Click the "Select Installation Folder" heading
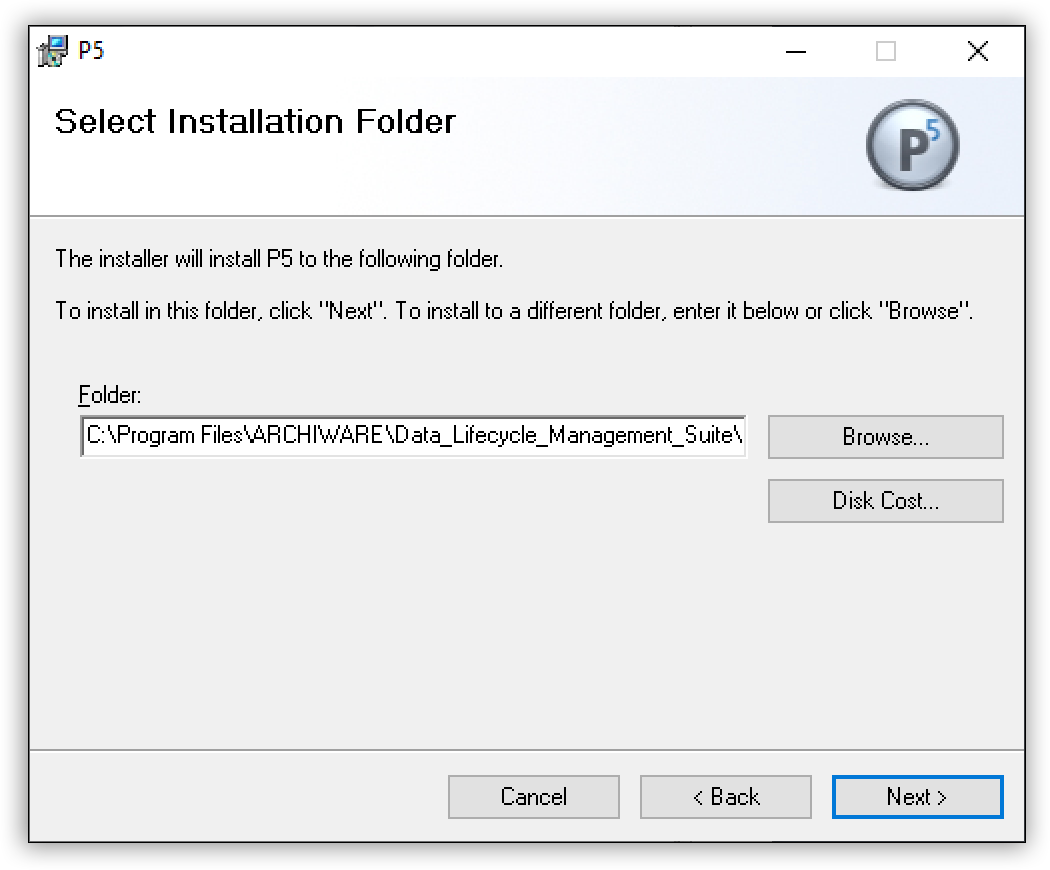Screen dimensions: 1050x870 pyautogui.click(x=255, y=122)
